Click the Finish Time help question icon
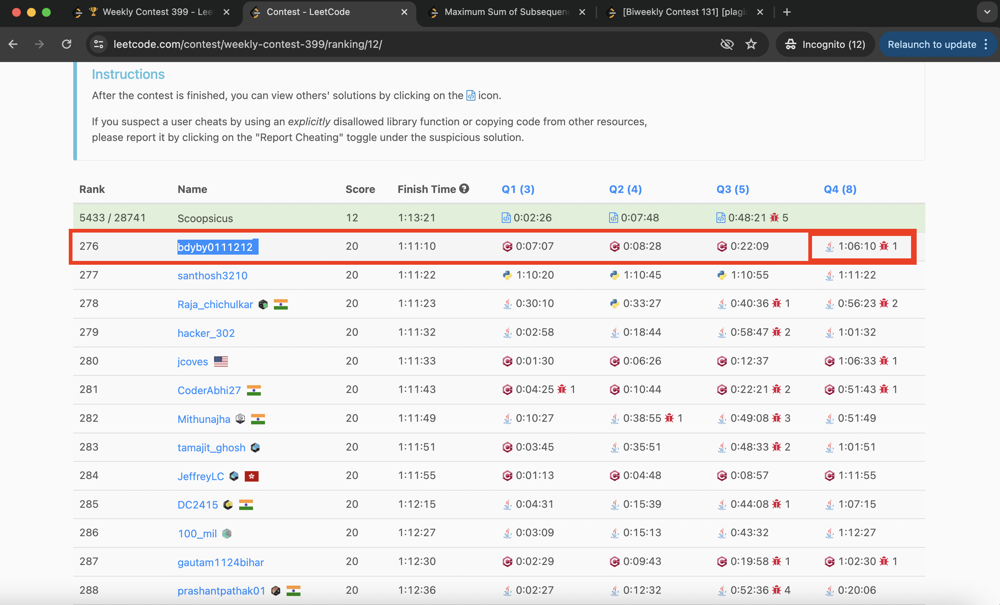The image size is (1000, 605). [x=464, y=189]
